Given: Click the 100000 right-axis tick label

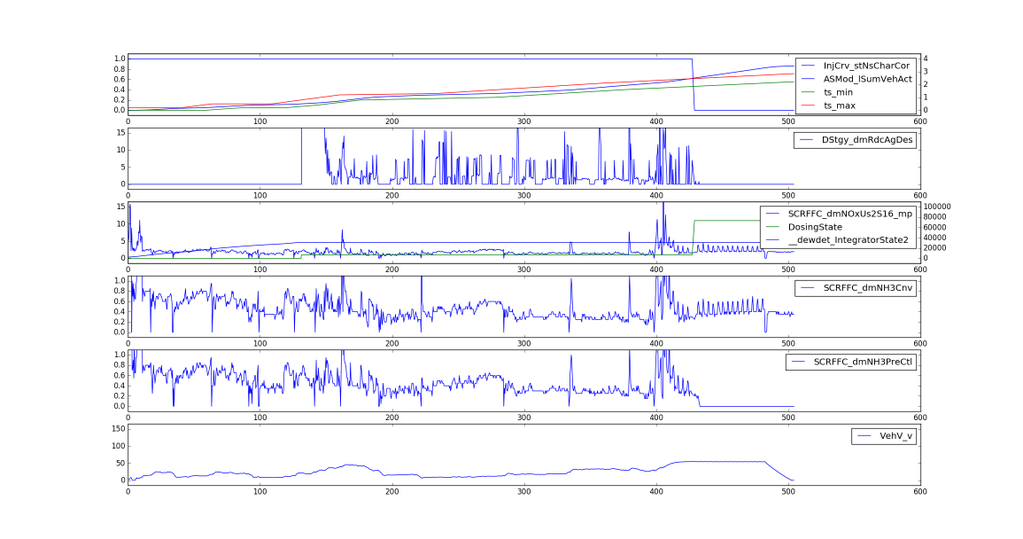Looking at the screenshot, I should [946, 207].
